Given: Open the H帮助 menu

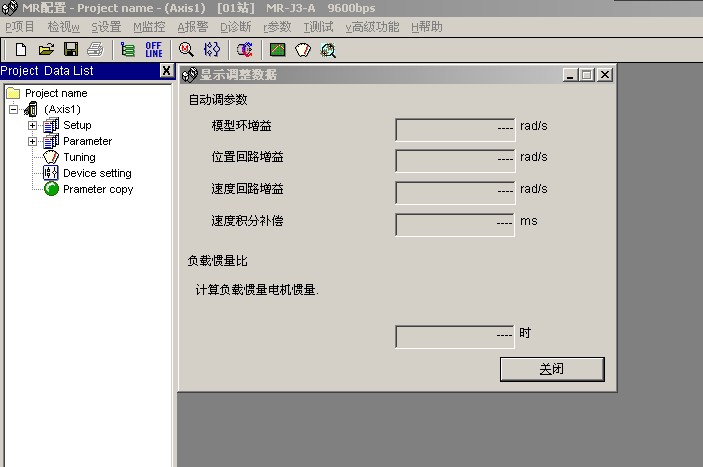Looking at the screenshot, I should [x=427, y=27].
